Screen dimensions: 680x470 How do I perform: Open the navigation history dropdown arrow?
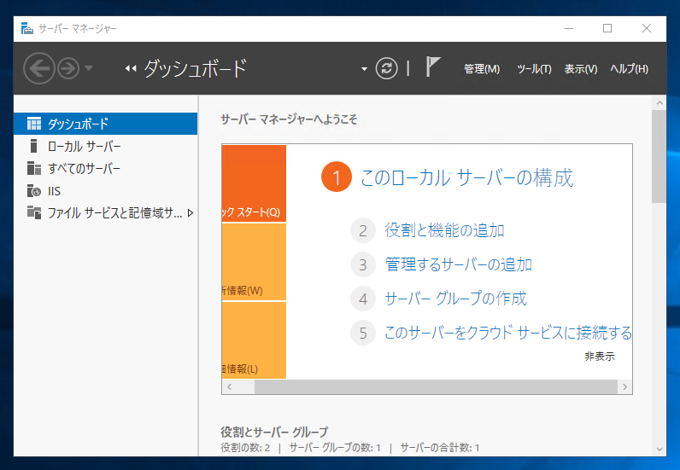coord(89,68)
